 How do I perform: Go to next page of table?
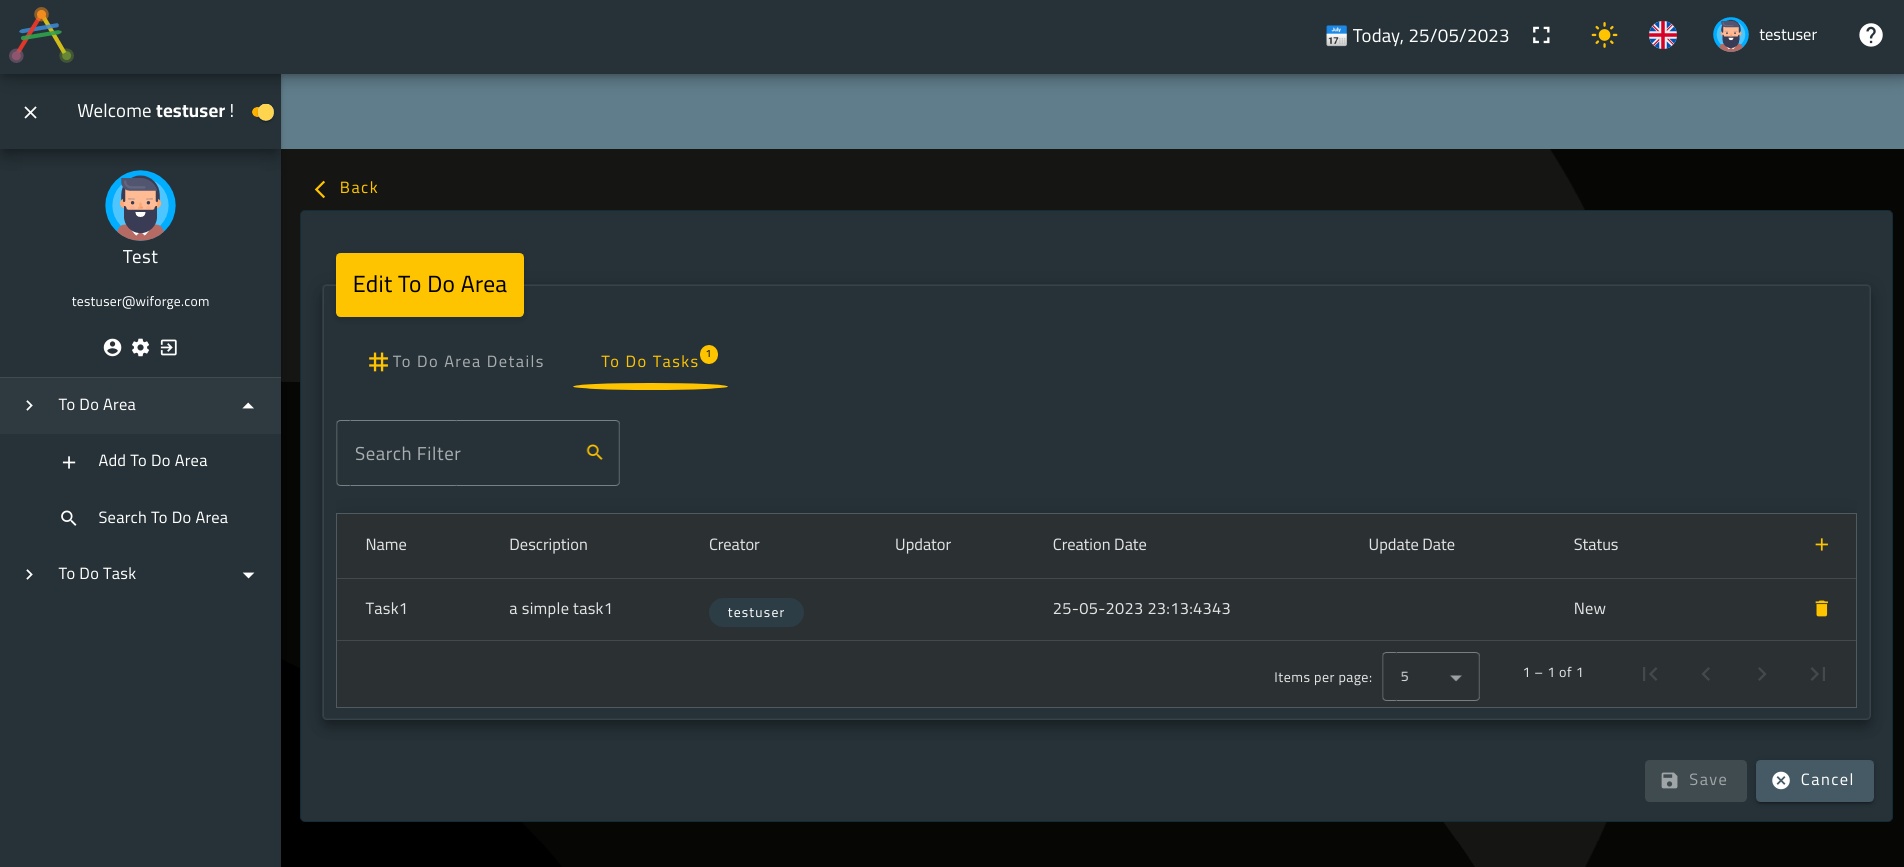point(1762,674)
